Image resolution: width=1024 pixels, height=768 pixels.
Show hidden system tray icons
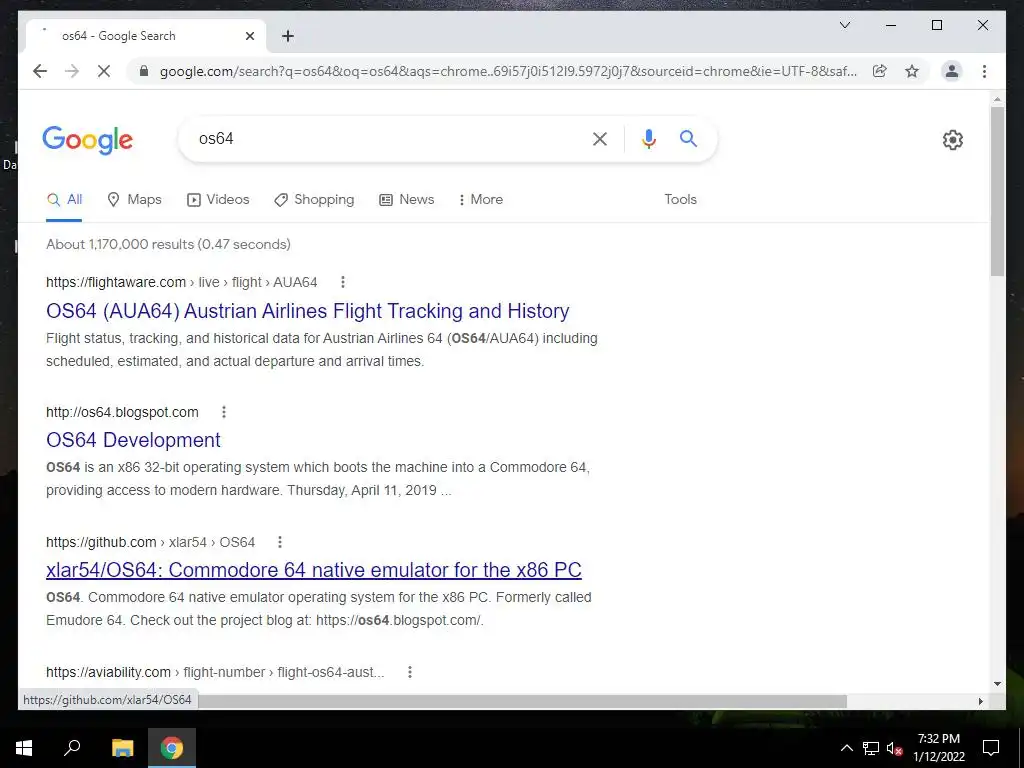[846, 748]
